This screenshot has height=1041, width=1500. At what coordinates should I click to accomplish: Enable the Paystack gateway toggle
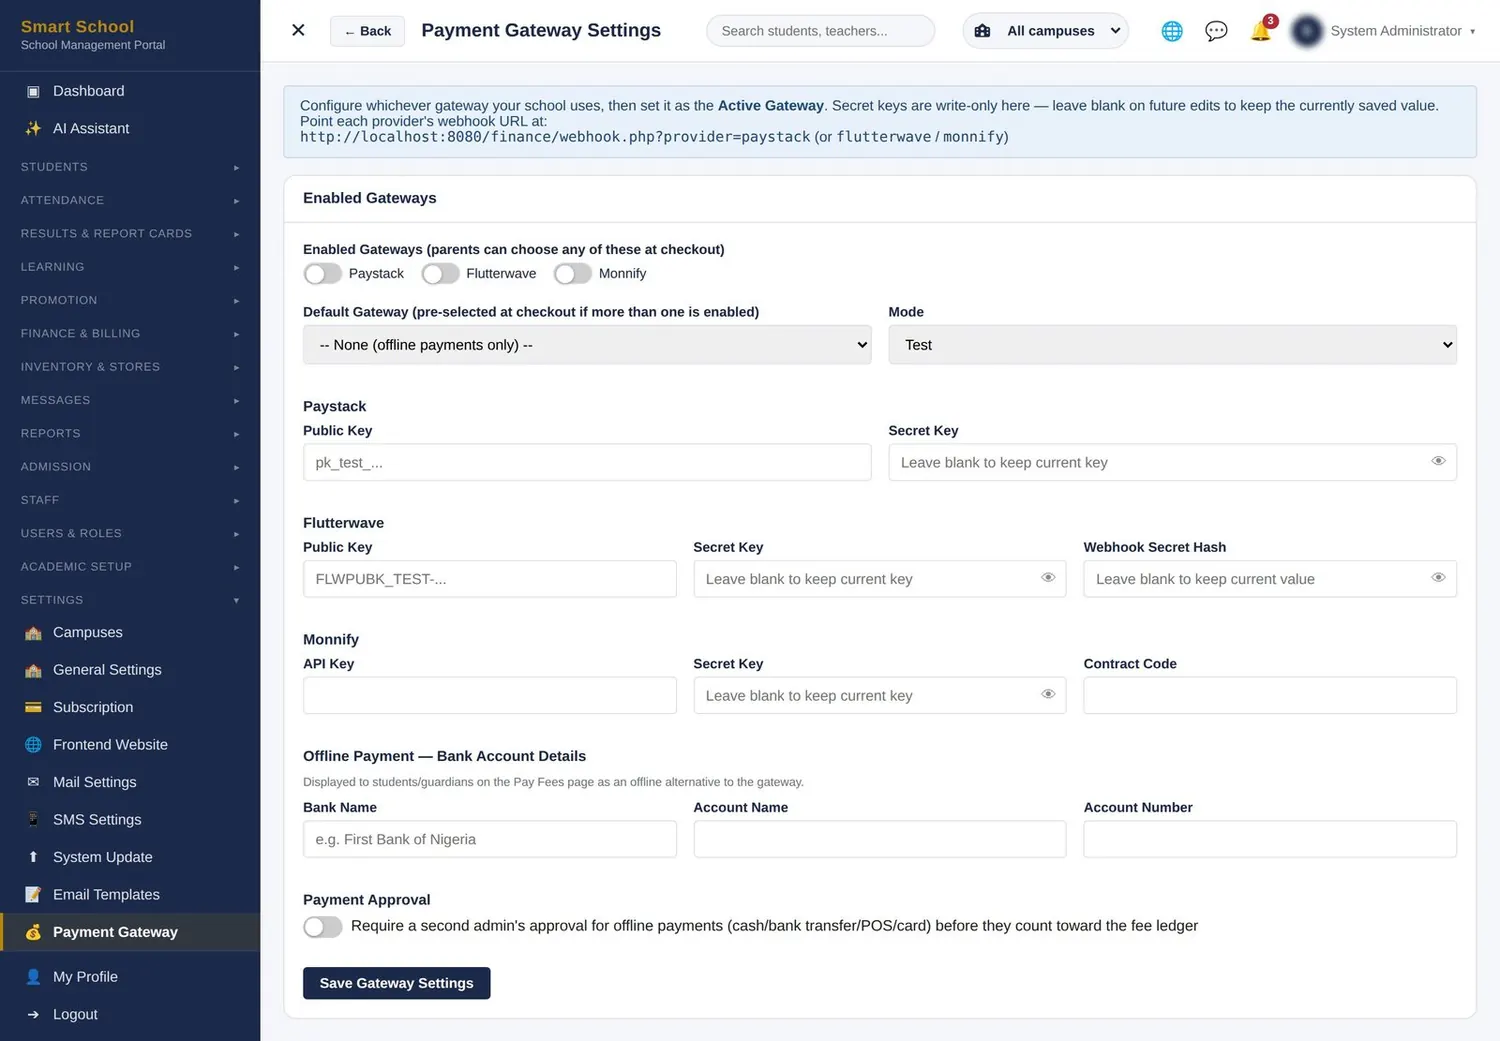tap(322, 273)
